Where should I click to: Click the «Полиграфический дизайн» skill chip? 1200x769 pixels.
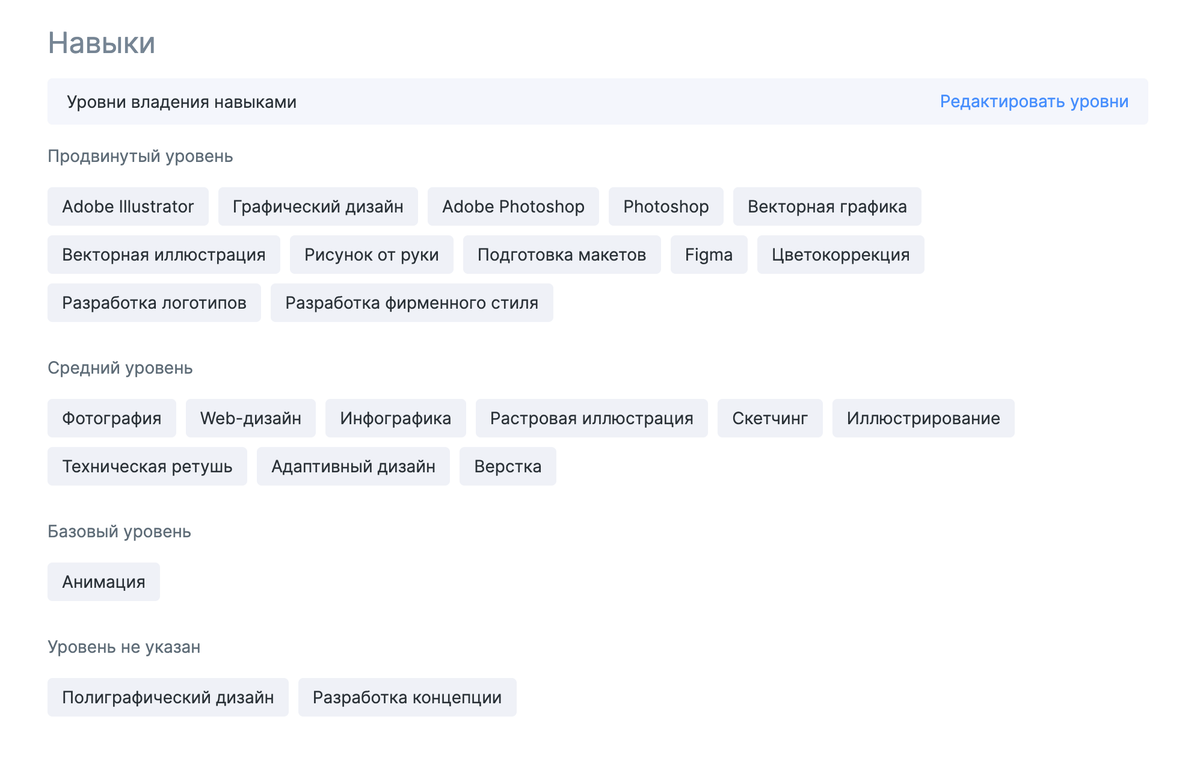point(167,697)
